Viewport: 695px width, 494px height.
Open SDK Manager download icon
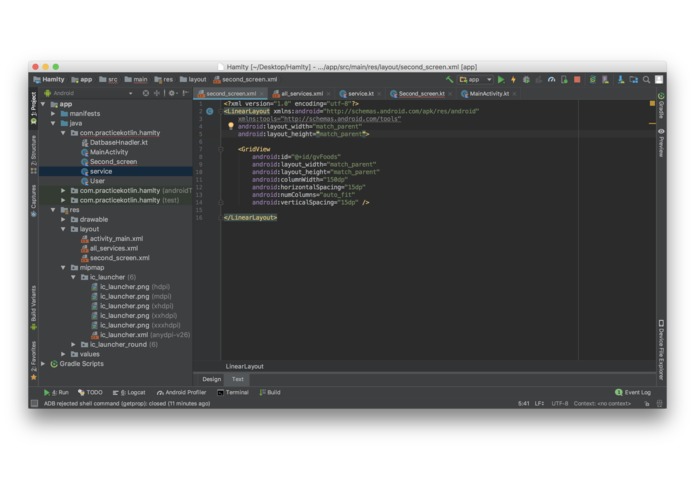click(621, 79)
